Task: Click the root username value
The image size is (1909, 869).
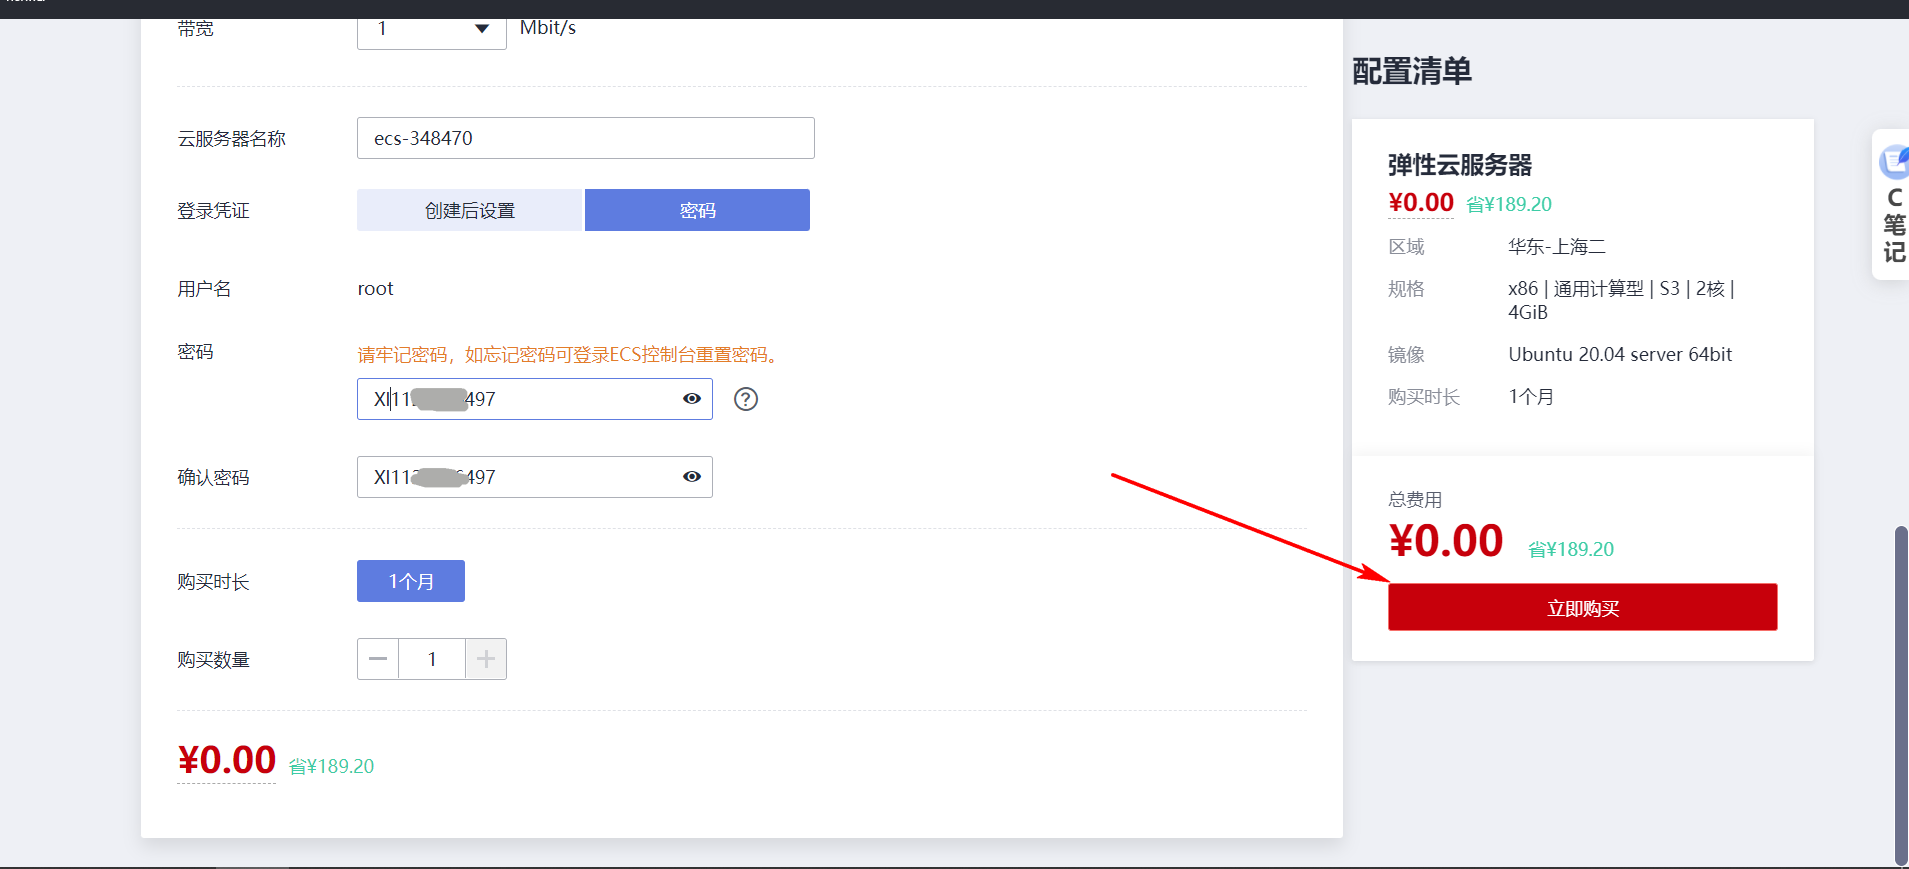Action: [x=376, y=289]
